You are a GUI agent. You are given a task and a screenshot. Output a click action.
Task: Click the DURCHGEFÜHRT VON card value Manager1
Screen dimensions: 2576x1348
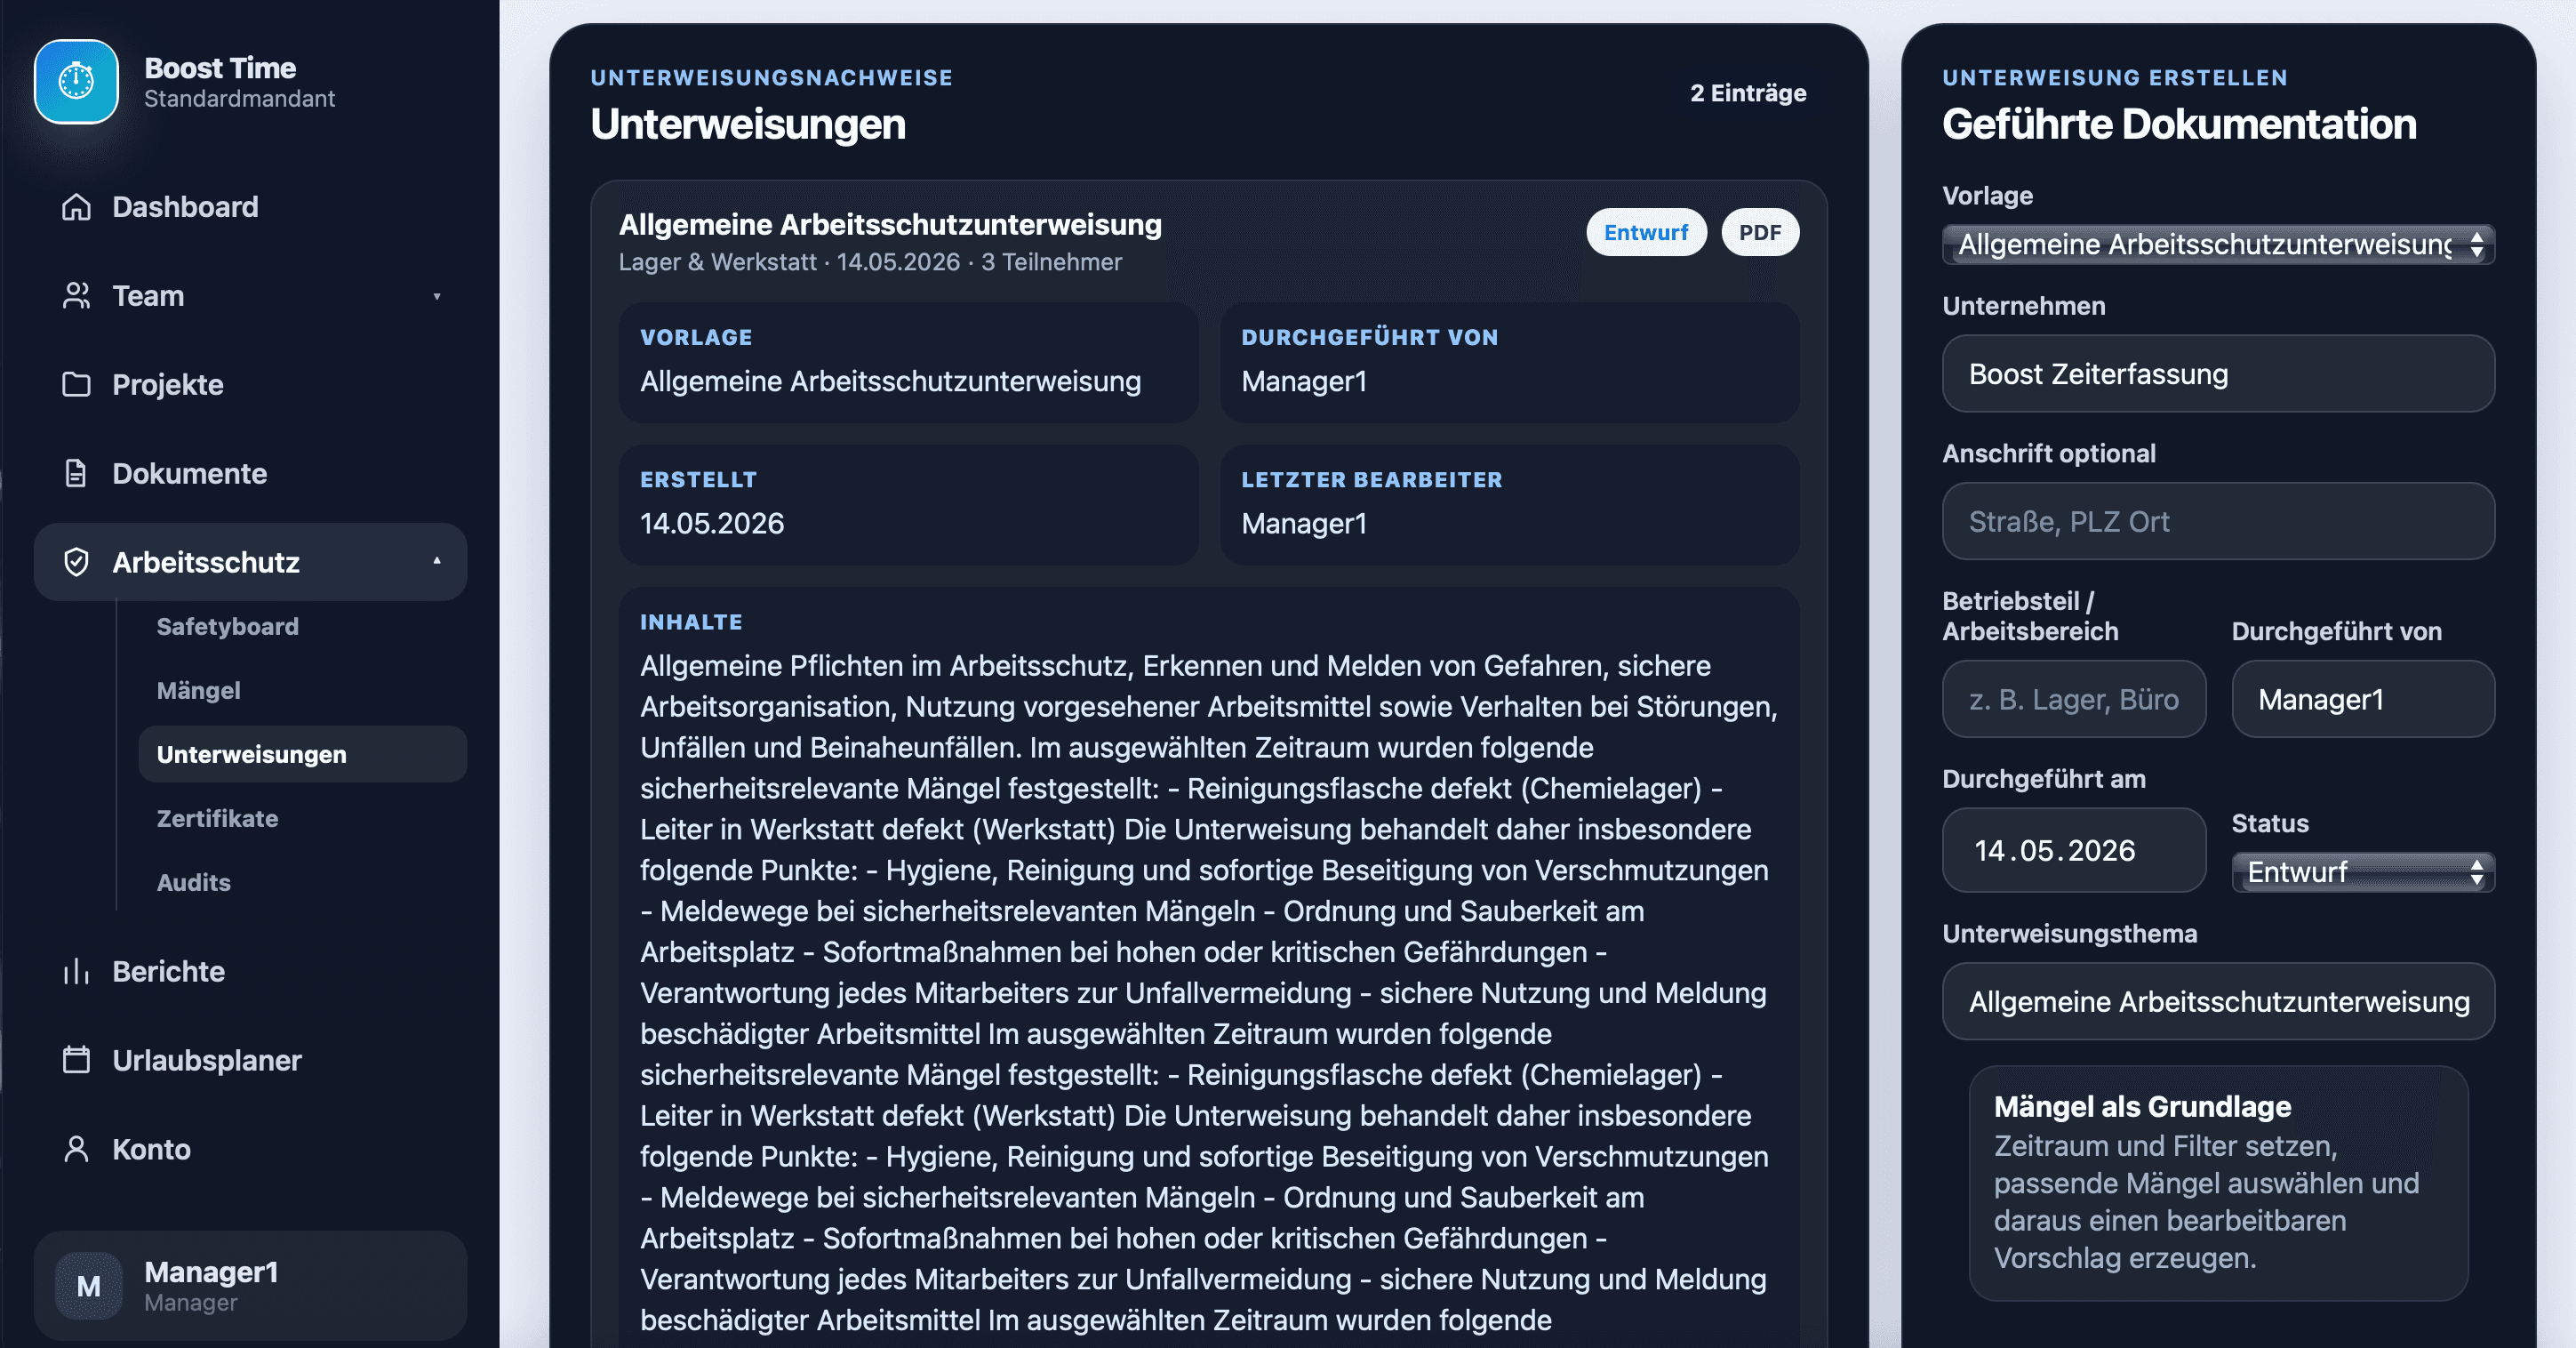[1304, 382]
